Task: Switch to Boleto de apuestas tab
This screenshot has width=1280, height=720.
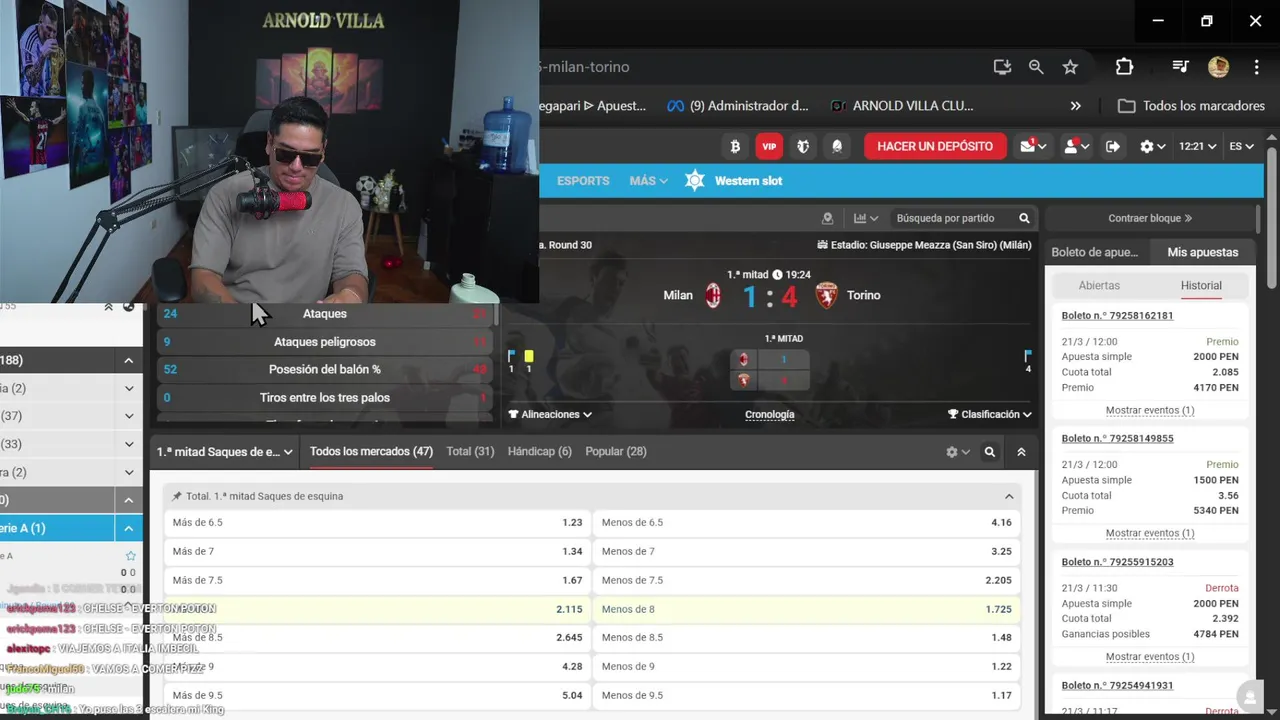Action: pos(1095,252)
